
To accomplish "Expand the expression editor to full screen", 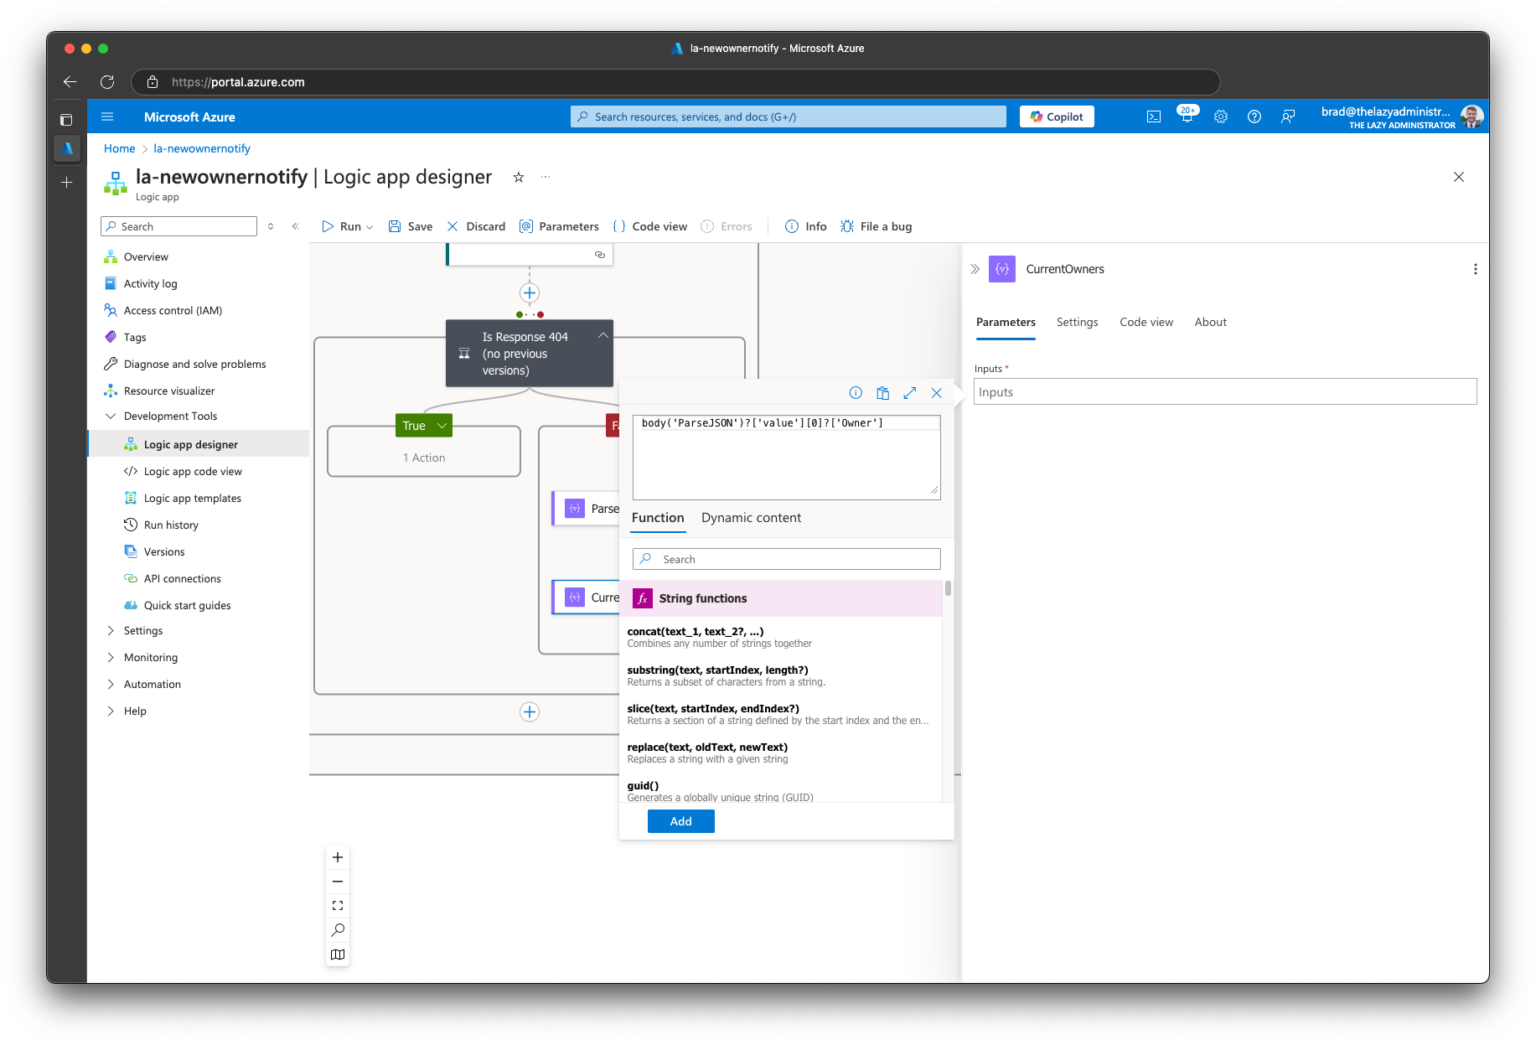I will pos(910,393).
